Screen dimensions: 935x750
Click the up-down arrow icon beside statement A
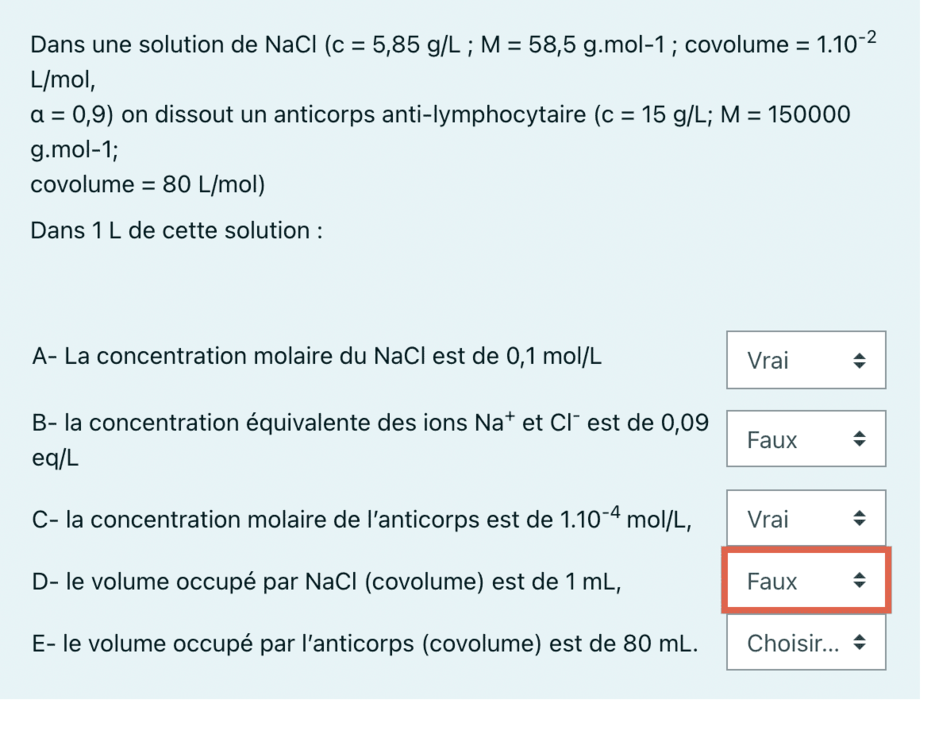[x=858, y=360]
